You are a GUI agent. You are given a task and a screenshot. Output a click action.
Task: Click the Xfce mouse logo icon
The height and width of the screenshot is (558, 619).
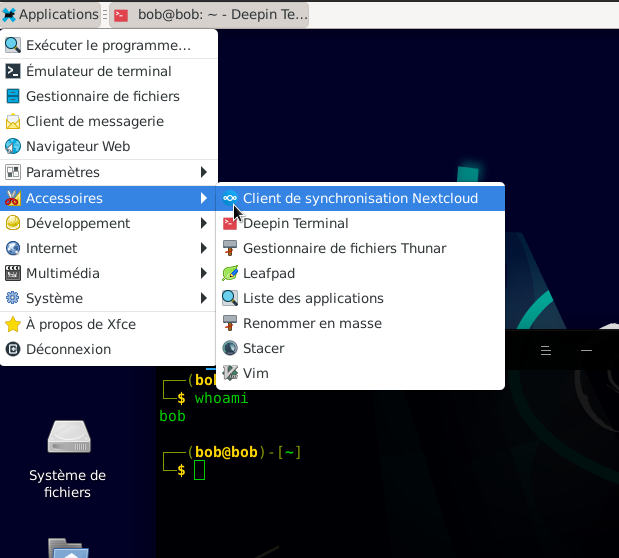pos(9,15)
